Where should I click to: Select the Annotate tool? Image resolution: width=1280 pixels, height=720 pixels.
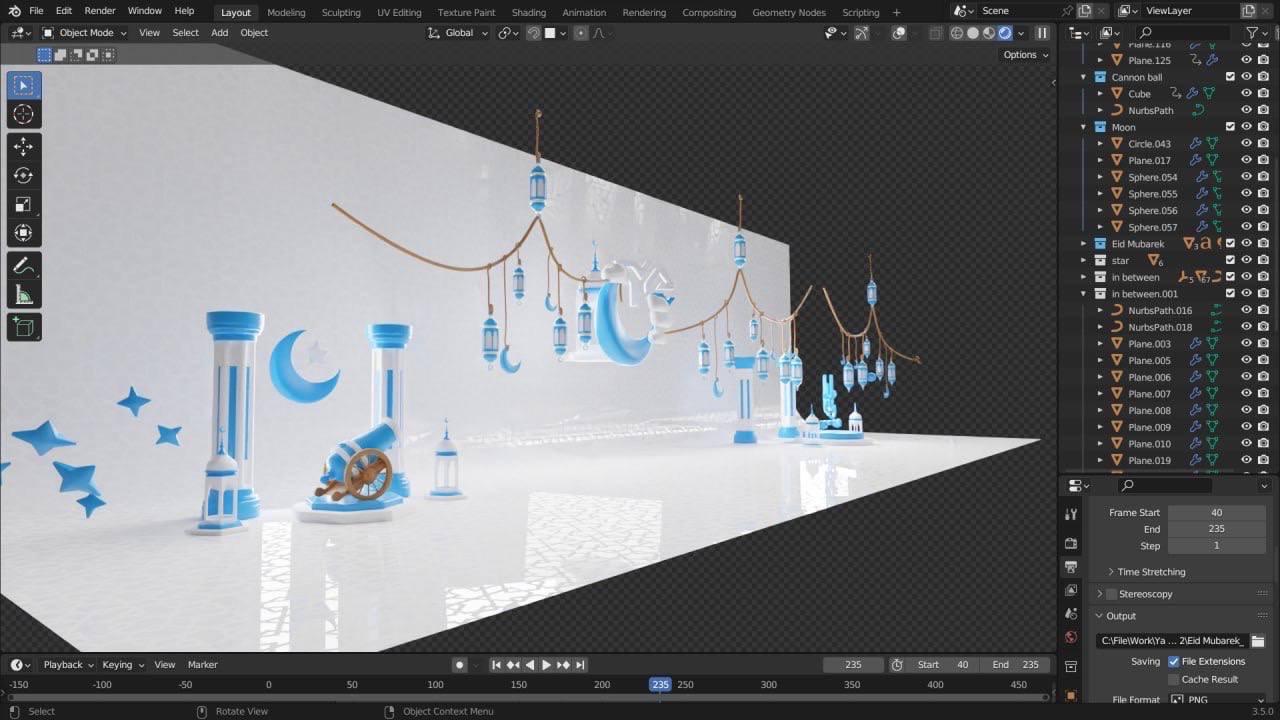click(x=24, y=266)
